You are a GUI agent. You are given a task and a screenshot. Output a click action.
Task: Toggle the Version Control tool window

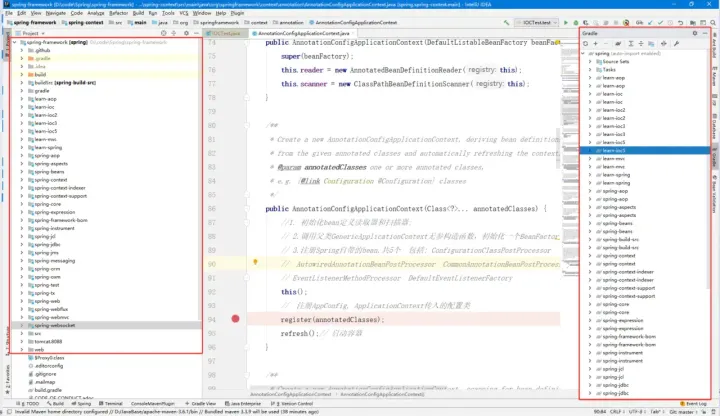(x=292, y=404)
